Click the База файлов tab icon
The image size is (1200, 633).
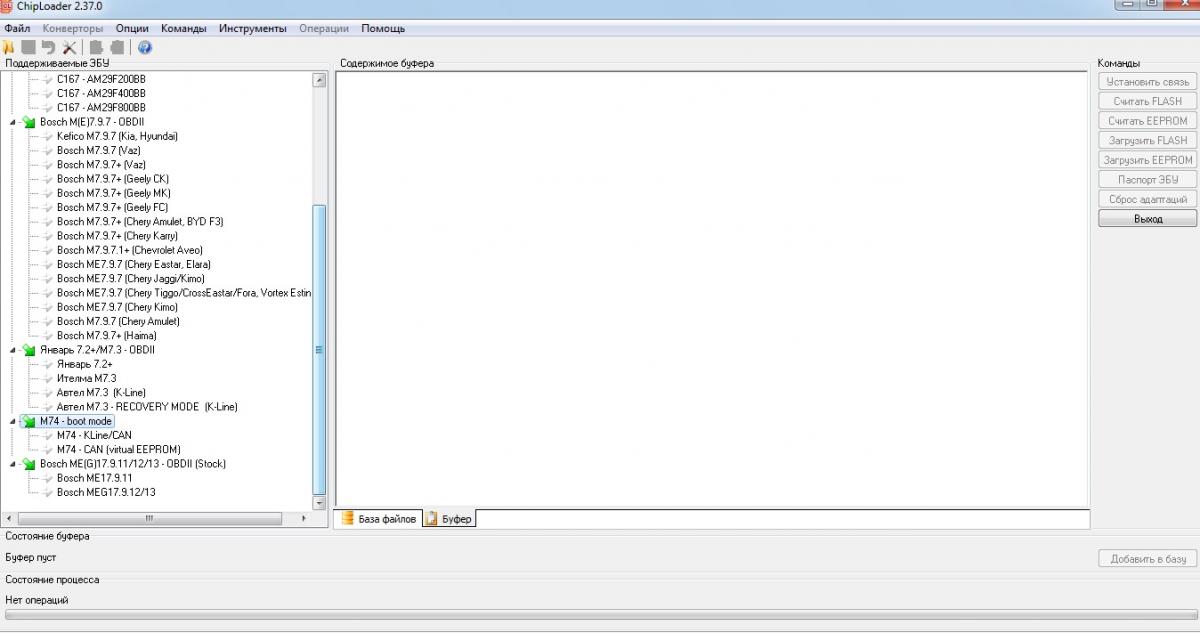pos(348,519)
